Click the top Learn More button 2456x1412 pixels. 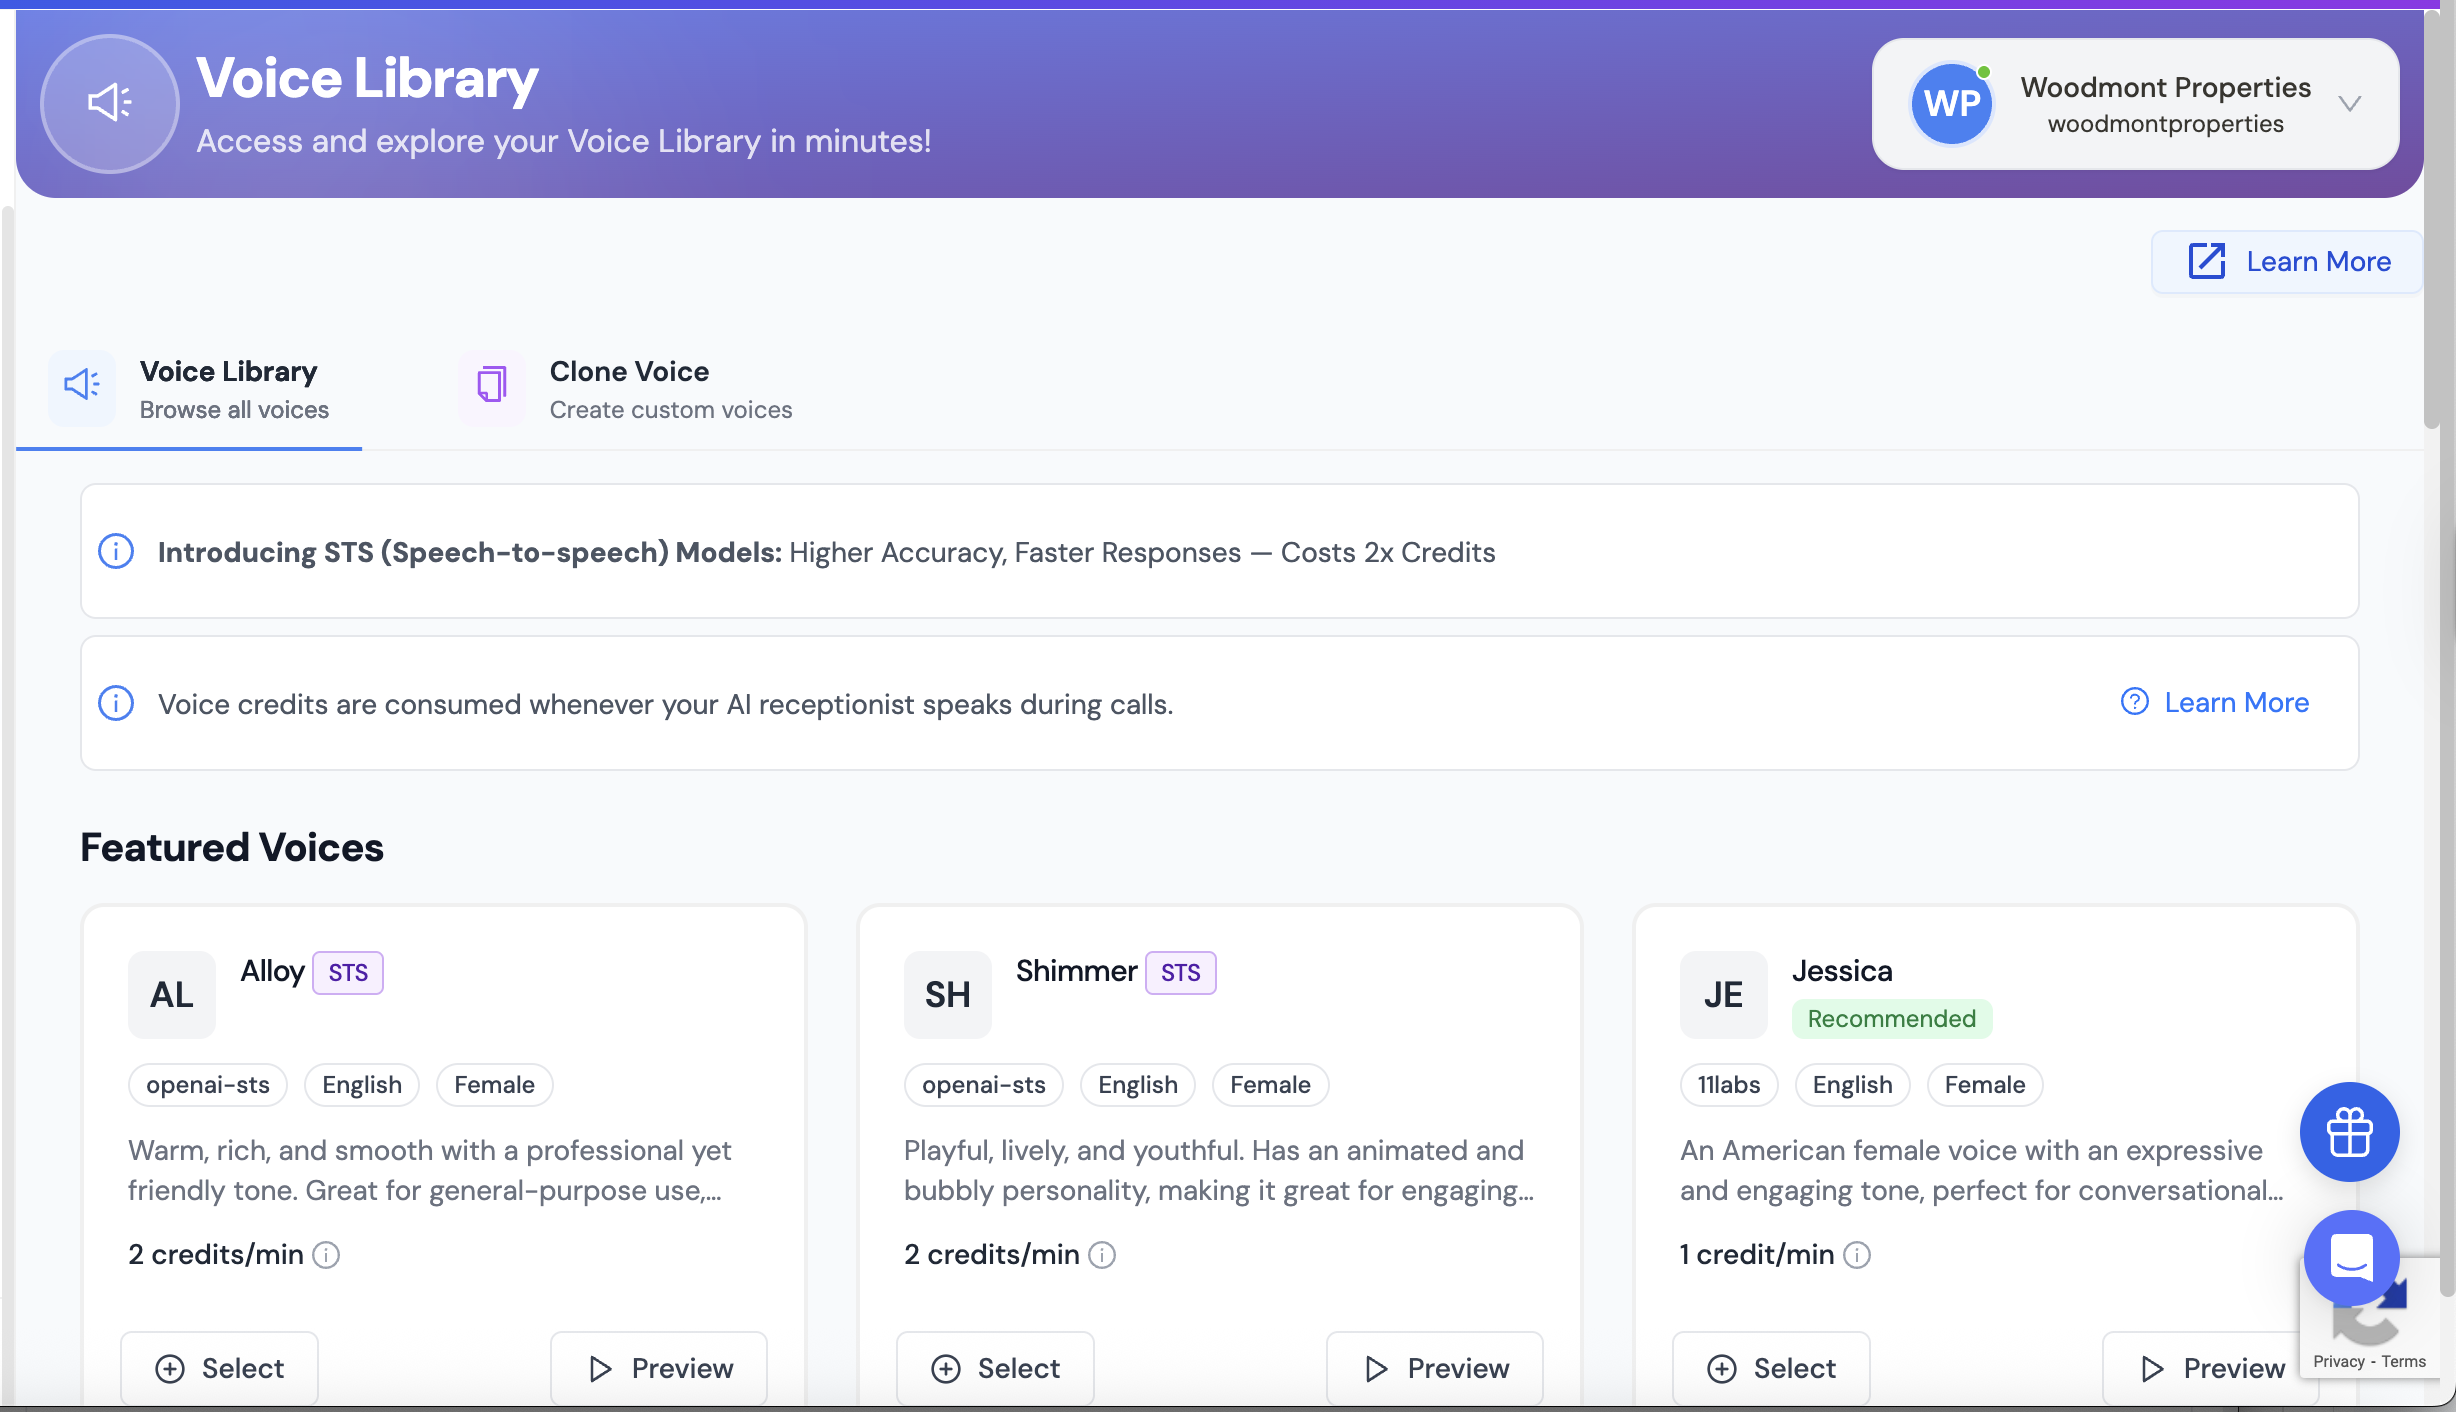click(x=2288, y=262)
